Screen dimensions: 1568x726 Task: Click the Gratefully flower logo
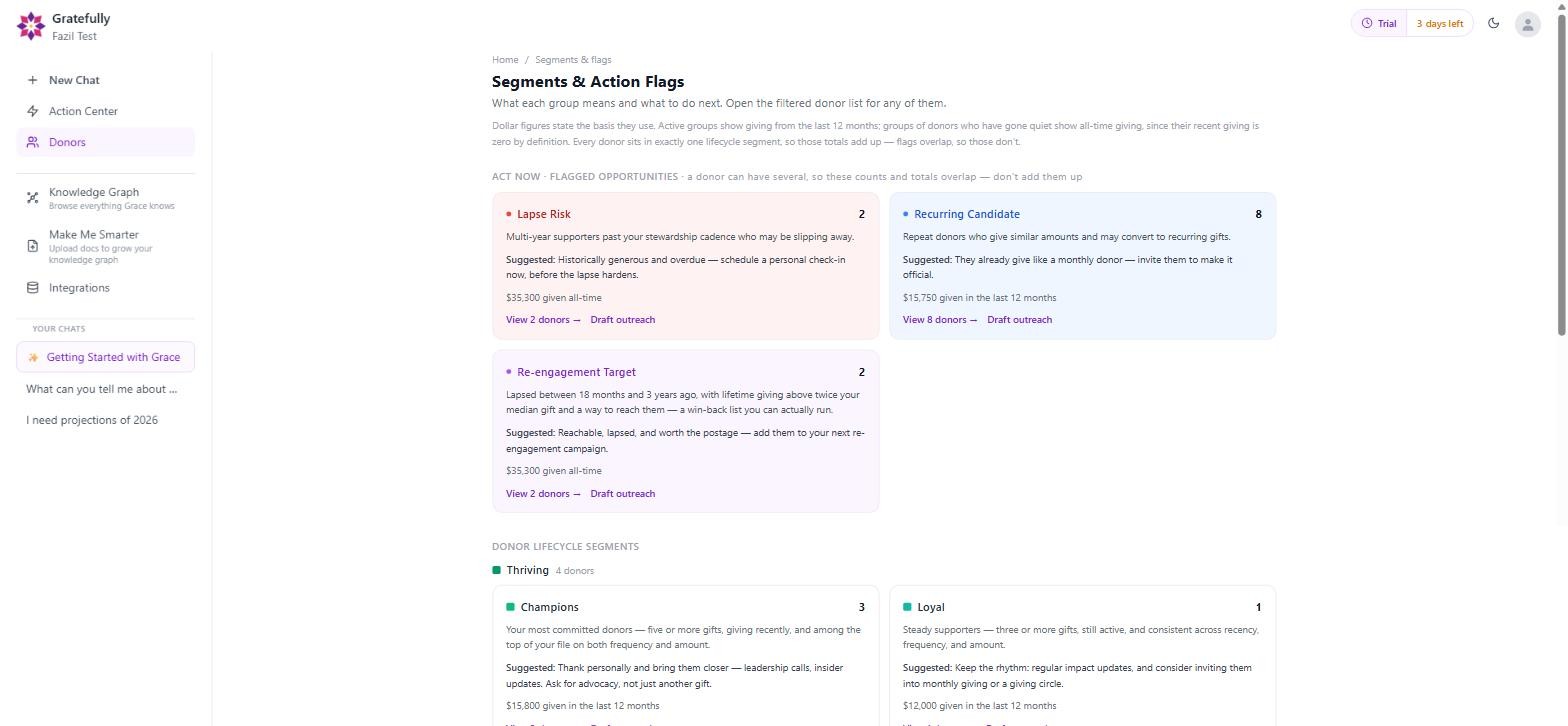click(31, 26)
